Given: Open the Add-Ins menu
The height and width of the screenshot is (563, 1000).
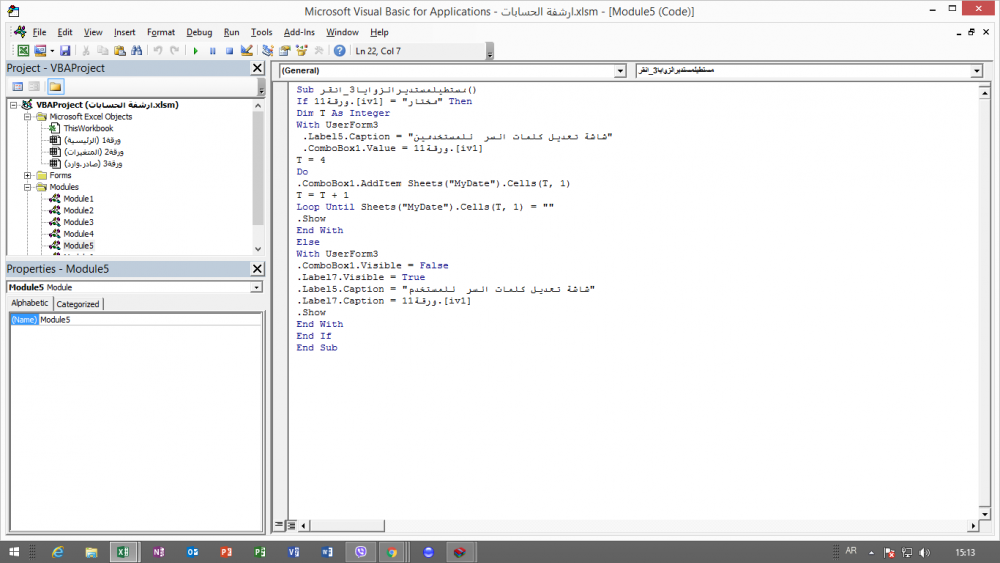Looking at the screenshot, I should tap(299, 33).
